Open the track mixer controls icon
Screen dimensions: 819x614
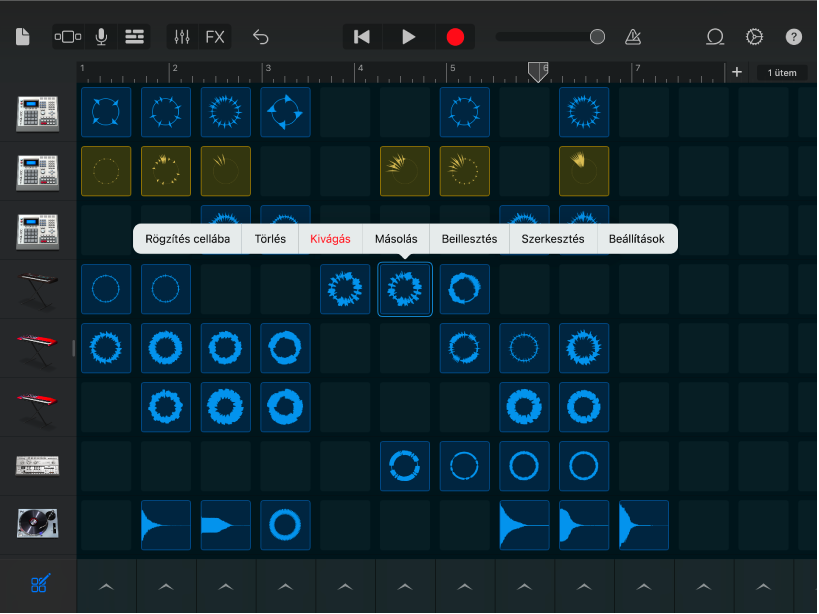point(182,36)
